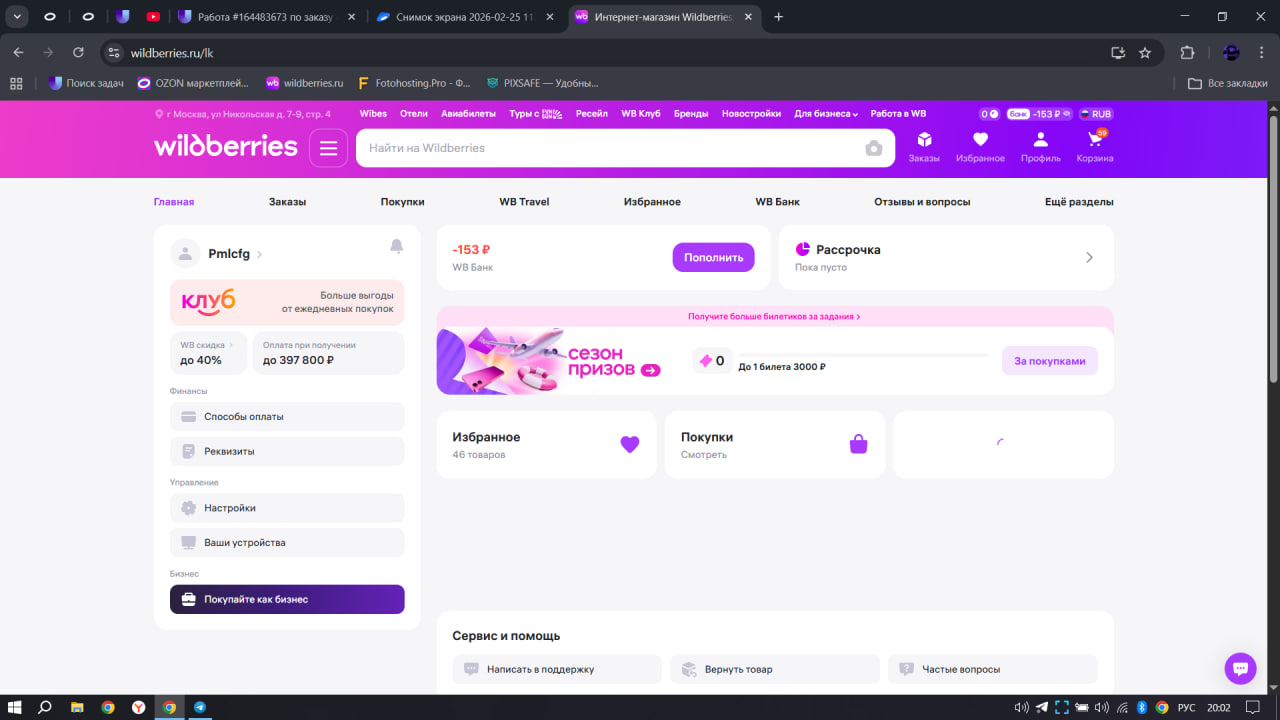The width and height of the screenshot is (1280, 720).
Task: Click the Windows Start button
Action: point(14,707)
